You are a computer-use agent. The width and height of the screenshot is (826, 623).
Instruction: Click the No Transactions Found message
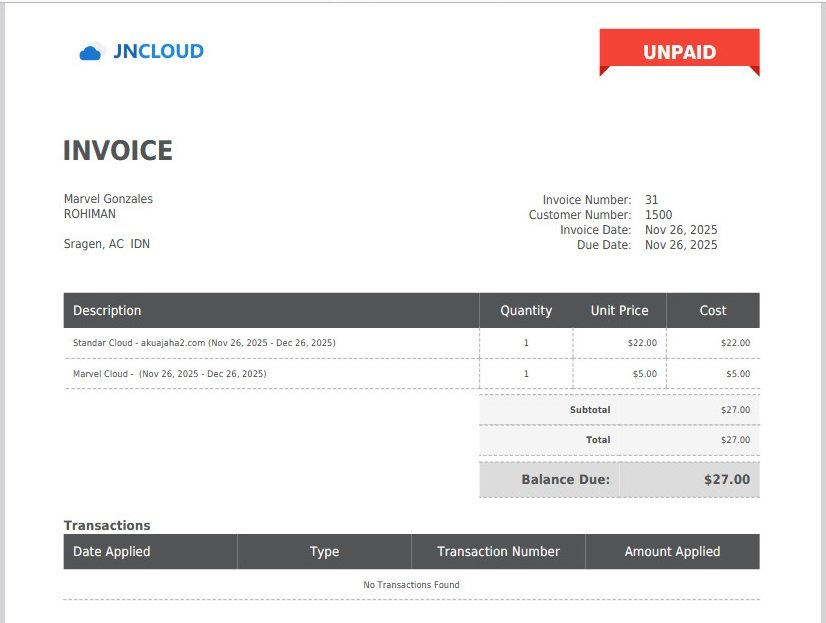(x=411, y=585)
